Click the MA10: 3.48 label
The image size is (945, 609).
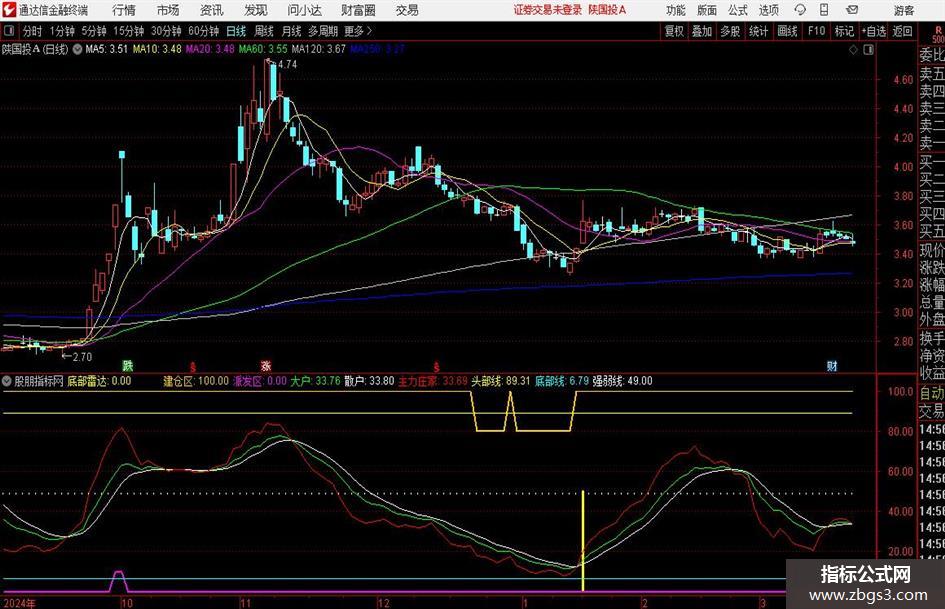coord(157,49)
